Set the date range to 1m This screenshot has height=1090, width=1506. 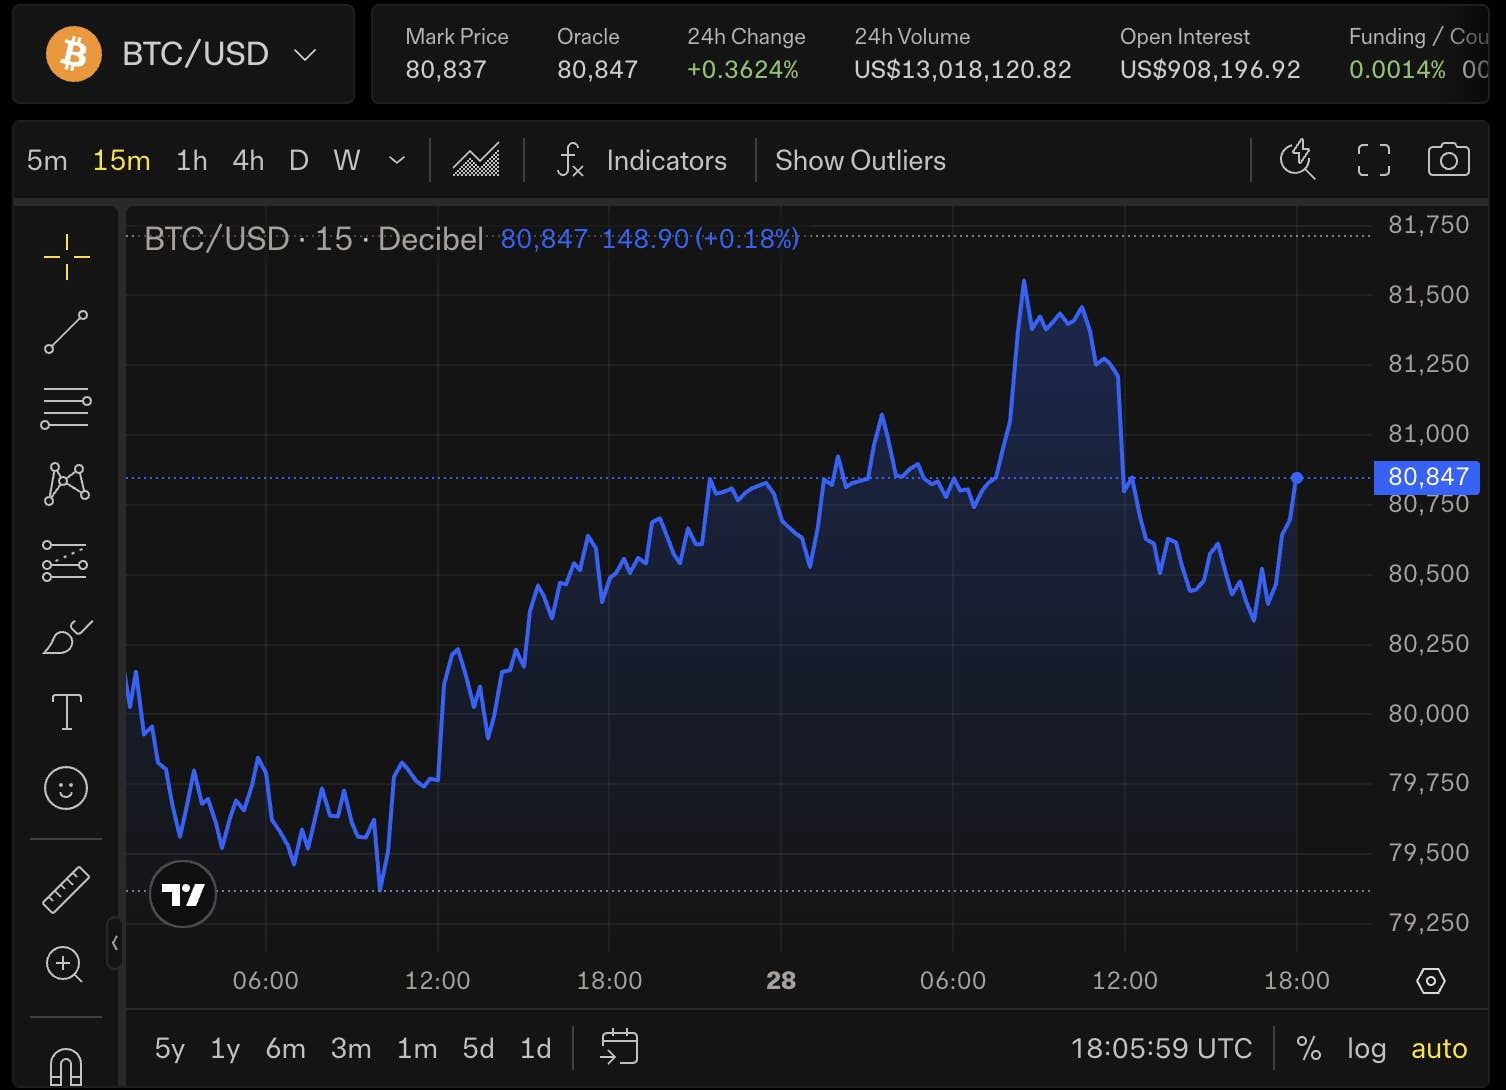point(417,1048)
